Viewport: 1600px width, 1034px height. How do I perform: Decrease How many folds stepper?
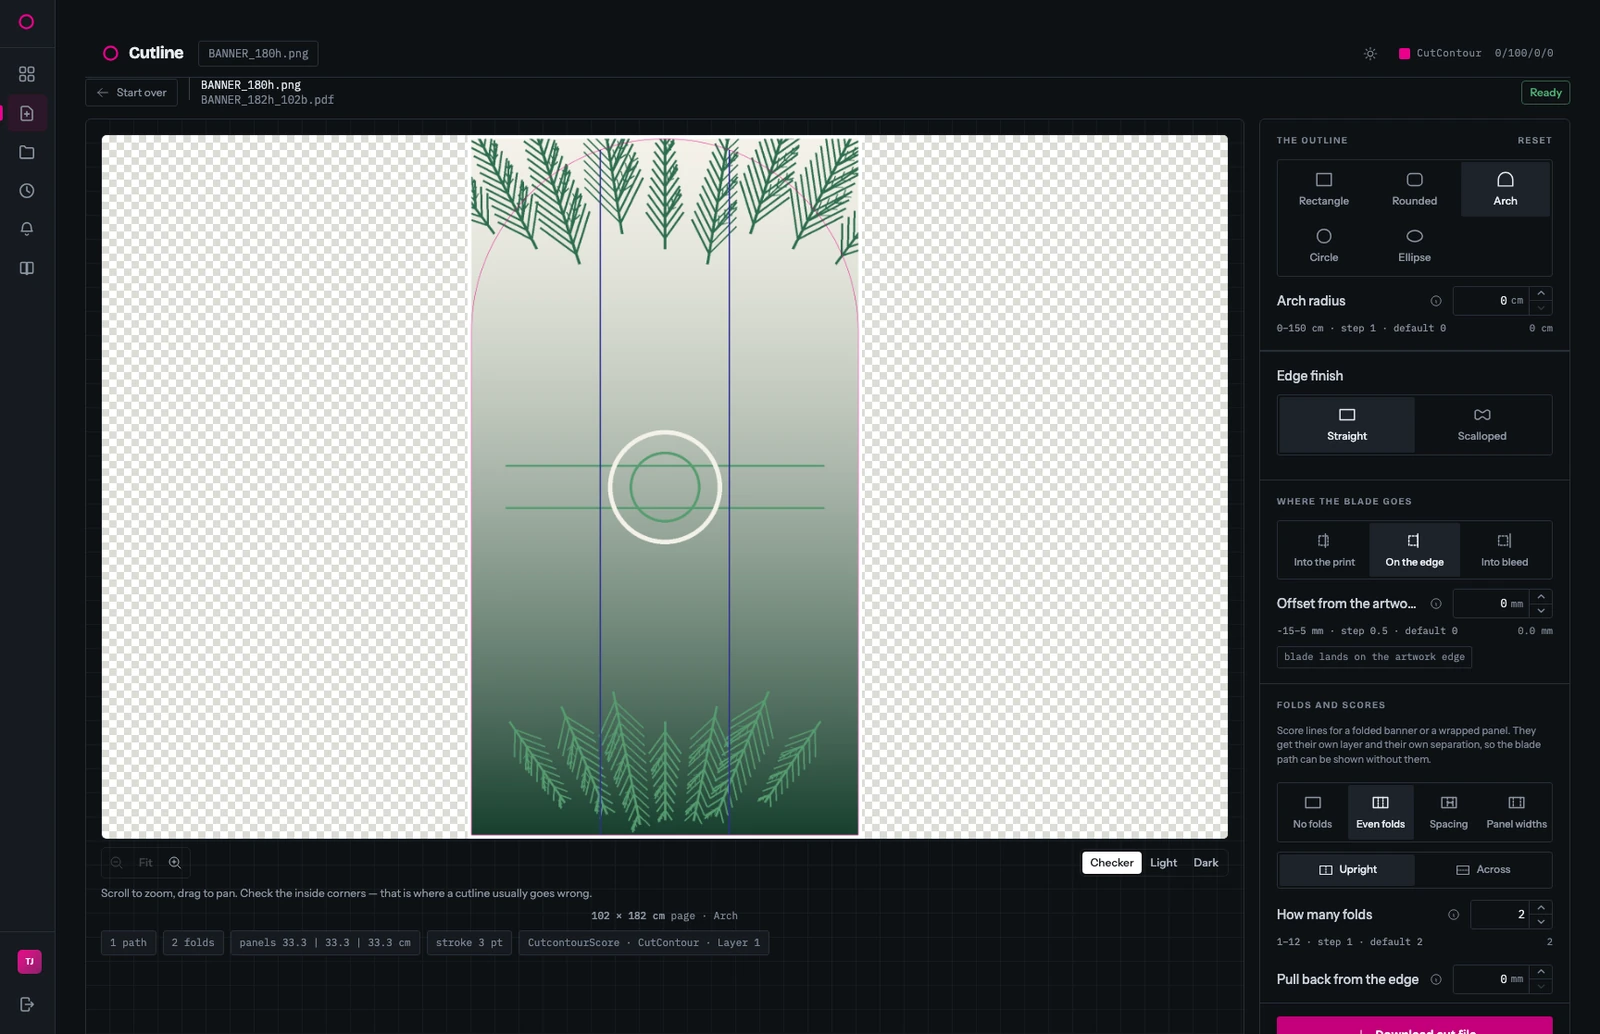tap(1541, 921)
